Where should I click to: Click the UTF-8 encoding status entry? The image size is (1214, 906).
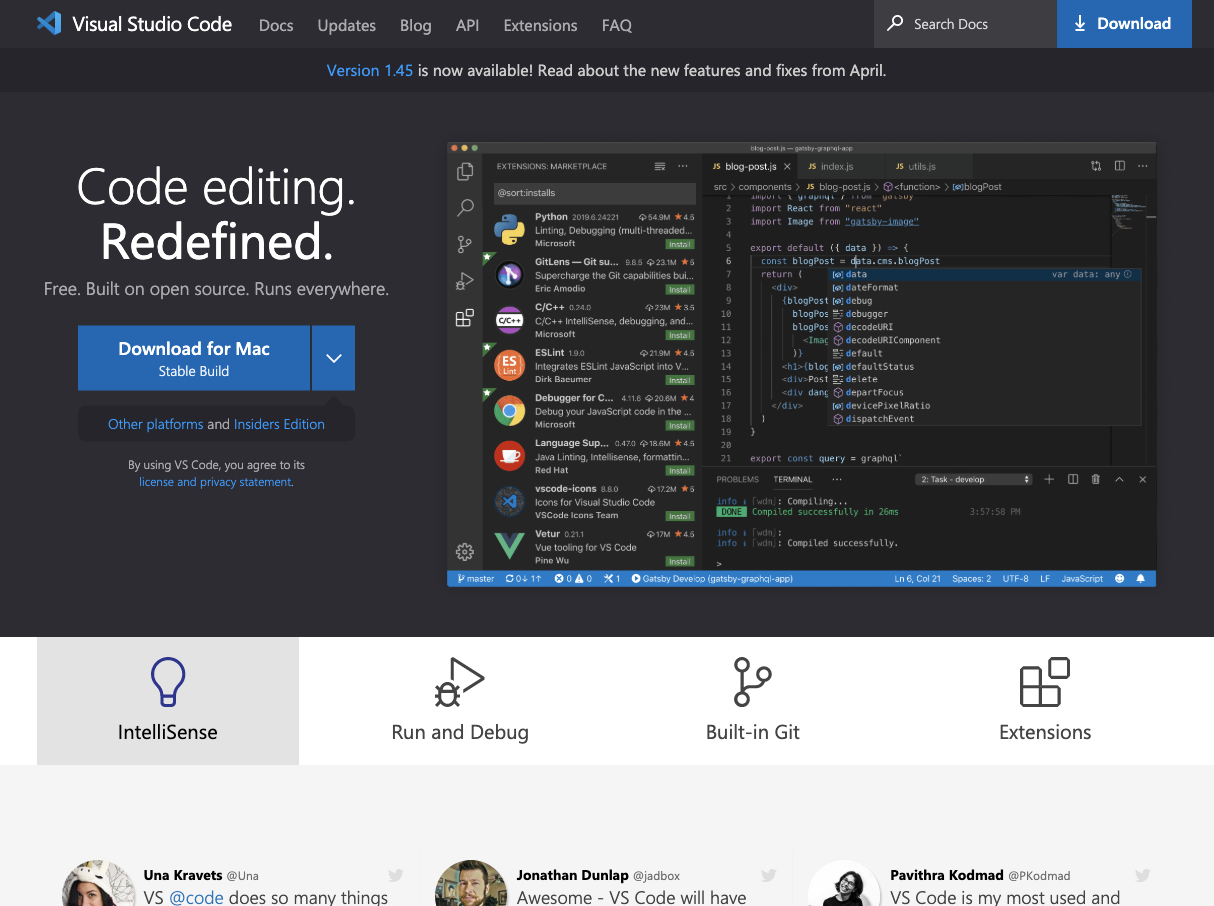tap(1015, 579)
